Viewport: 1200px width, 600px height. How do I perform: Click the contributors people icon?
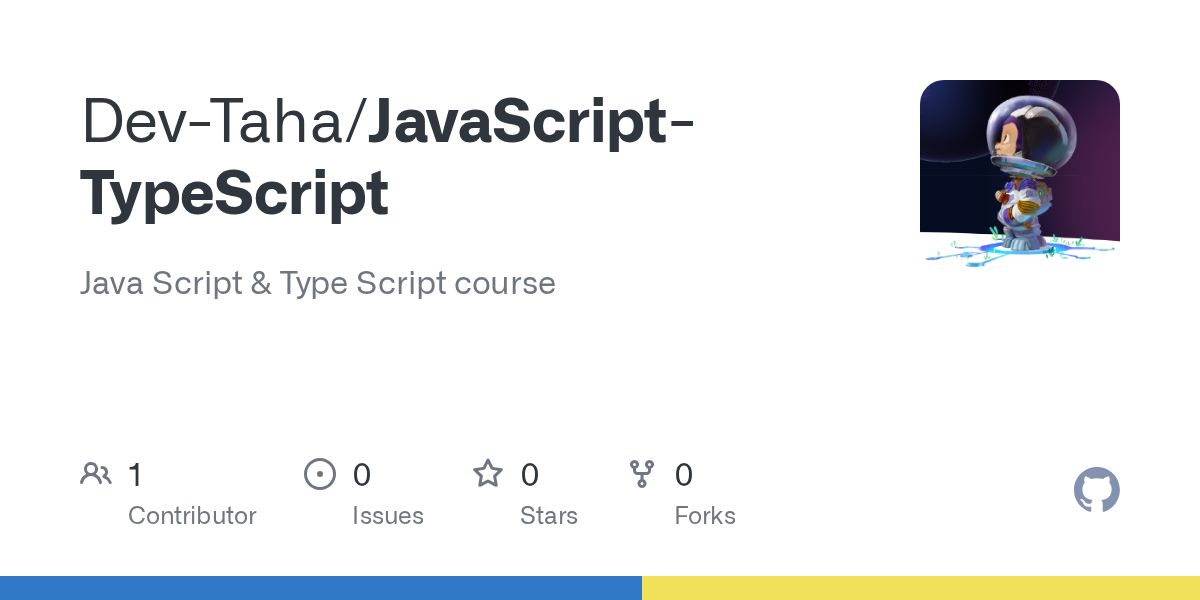tap(96, 474)
